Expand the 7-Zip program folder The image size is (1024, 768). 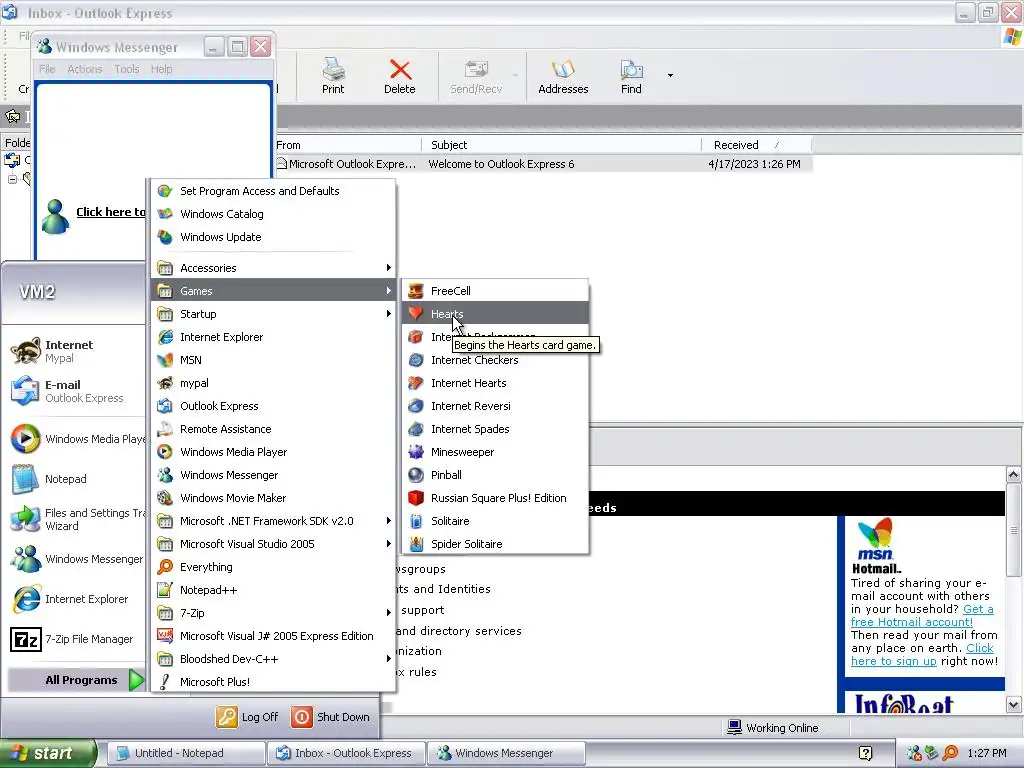pyautogui.click(x=273, y=613)
